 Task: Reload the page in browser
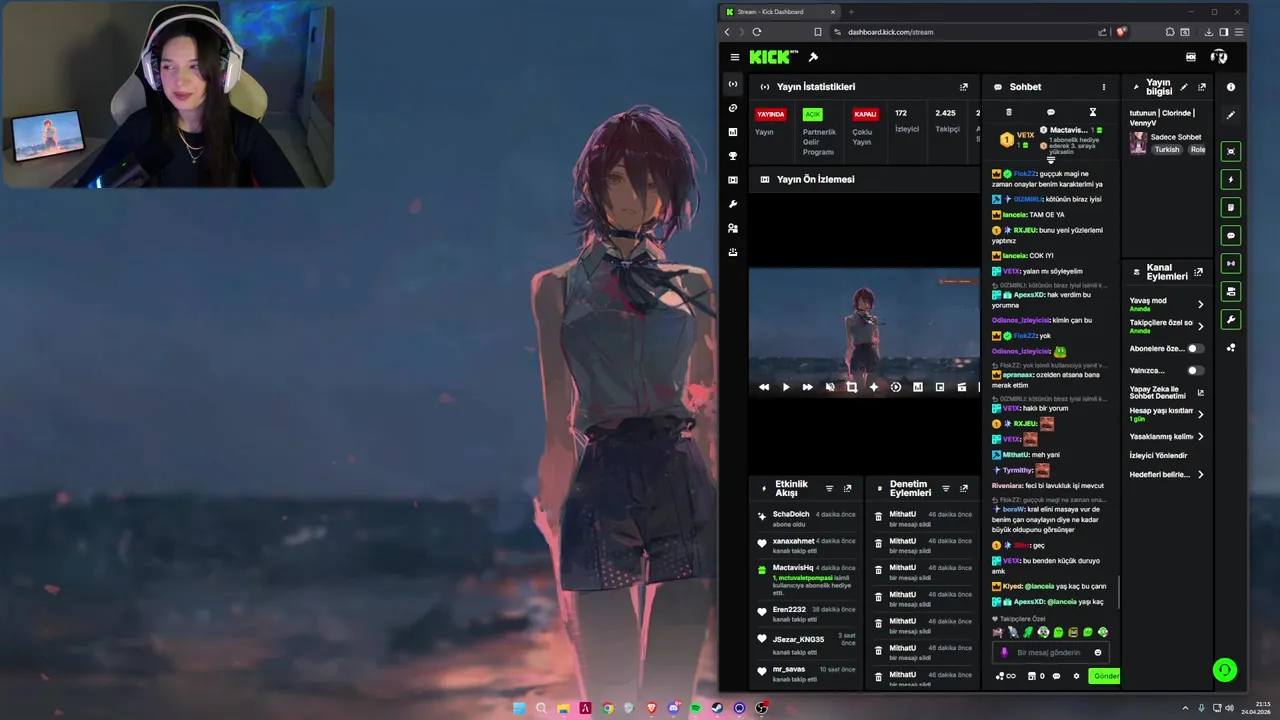757,32
